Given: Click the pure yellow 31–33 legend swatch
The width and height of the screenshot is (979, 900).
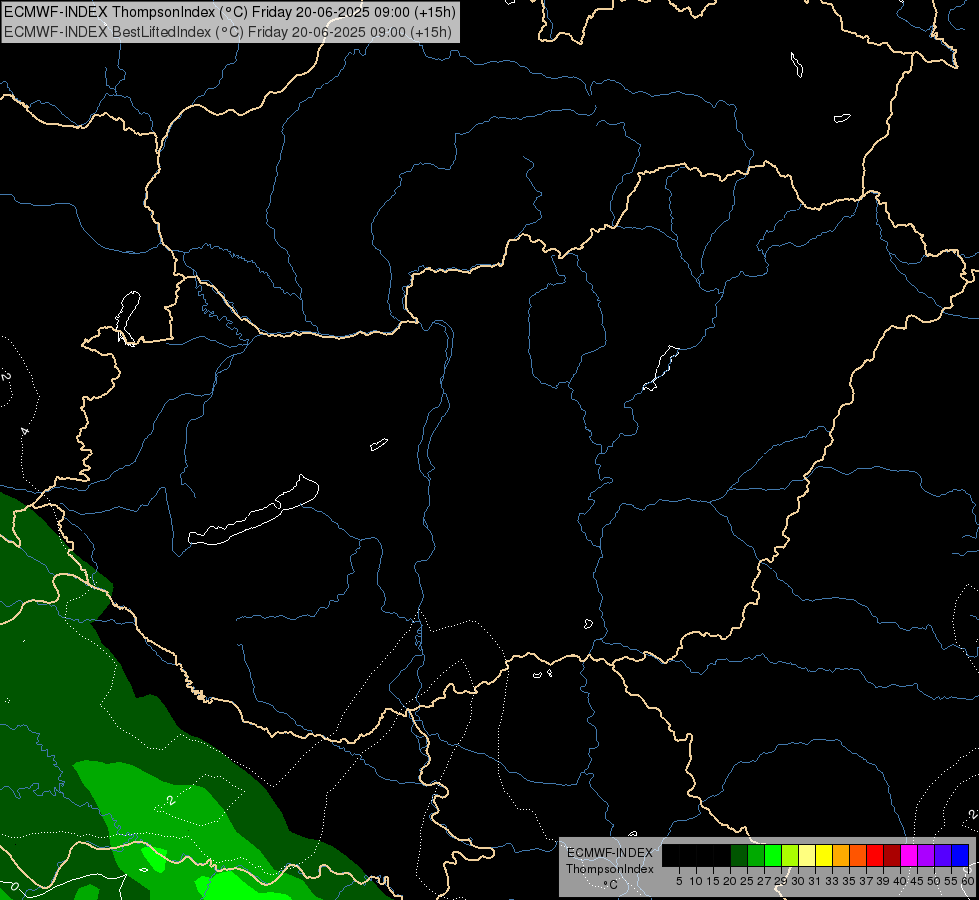Looking at the screenshot, I should [x=824, y=855].
